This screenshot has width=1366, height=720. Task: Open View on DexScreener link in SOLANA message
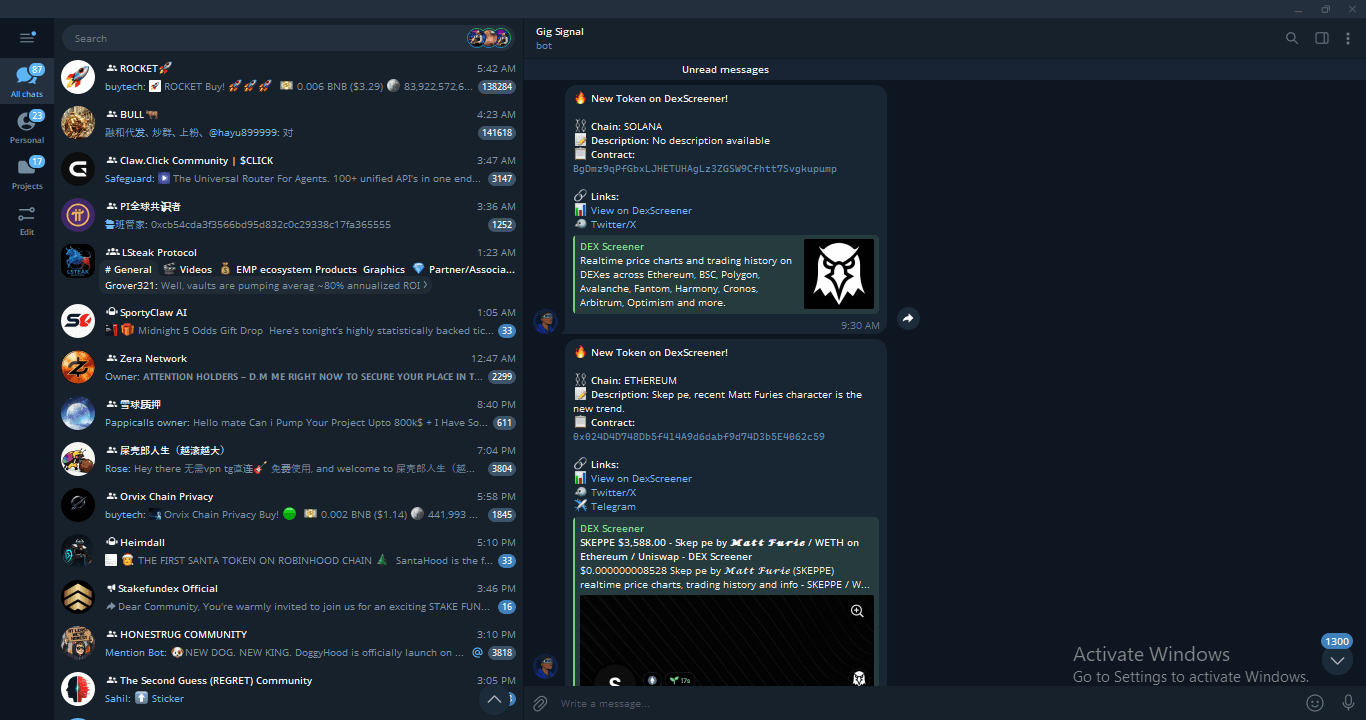point(641,210)
